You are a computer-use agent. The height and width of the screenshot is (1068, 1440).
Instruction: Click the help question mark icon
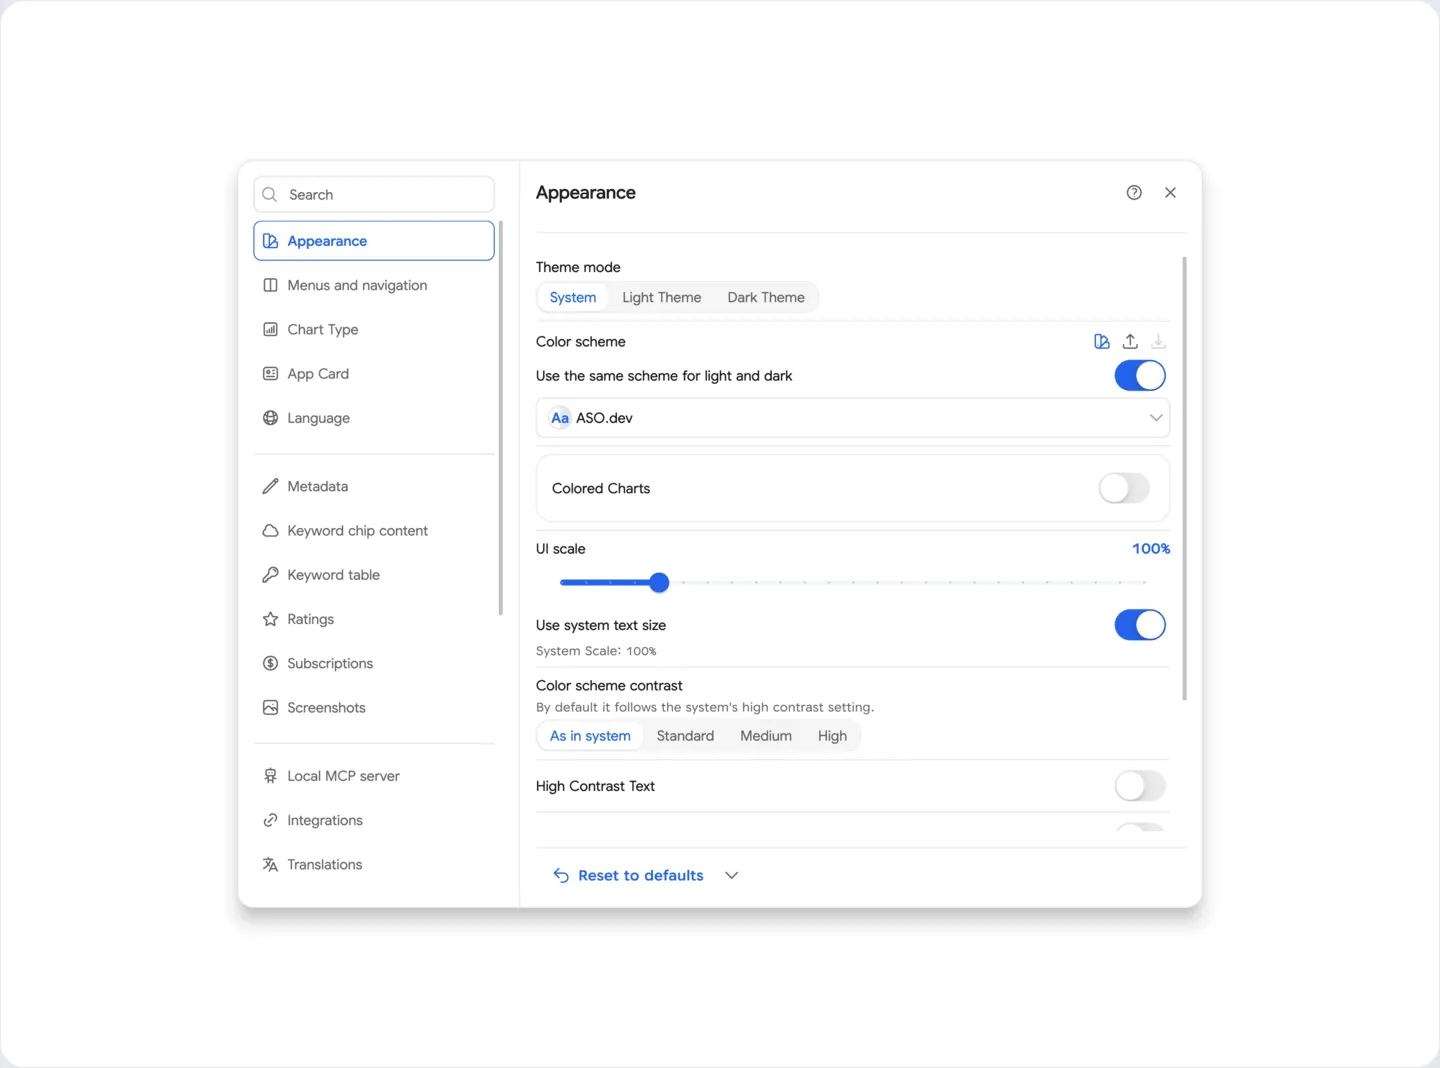tap(1134, 193)
